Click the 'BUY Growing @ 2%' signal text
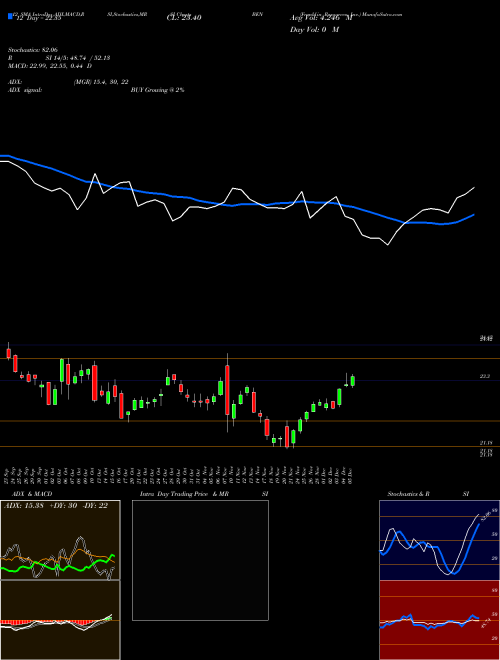This screenshot has width=500, height=660. coord(157,90)
